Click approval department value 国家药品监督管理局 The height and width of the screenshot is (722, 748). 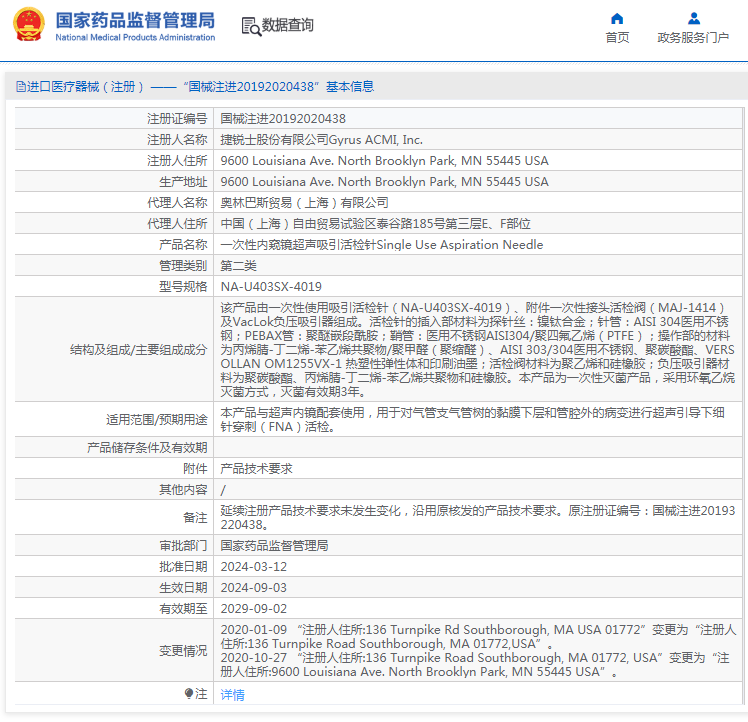click(x=274, y=545)
